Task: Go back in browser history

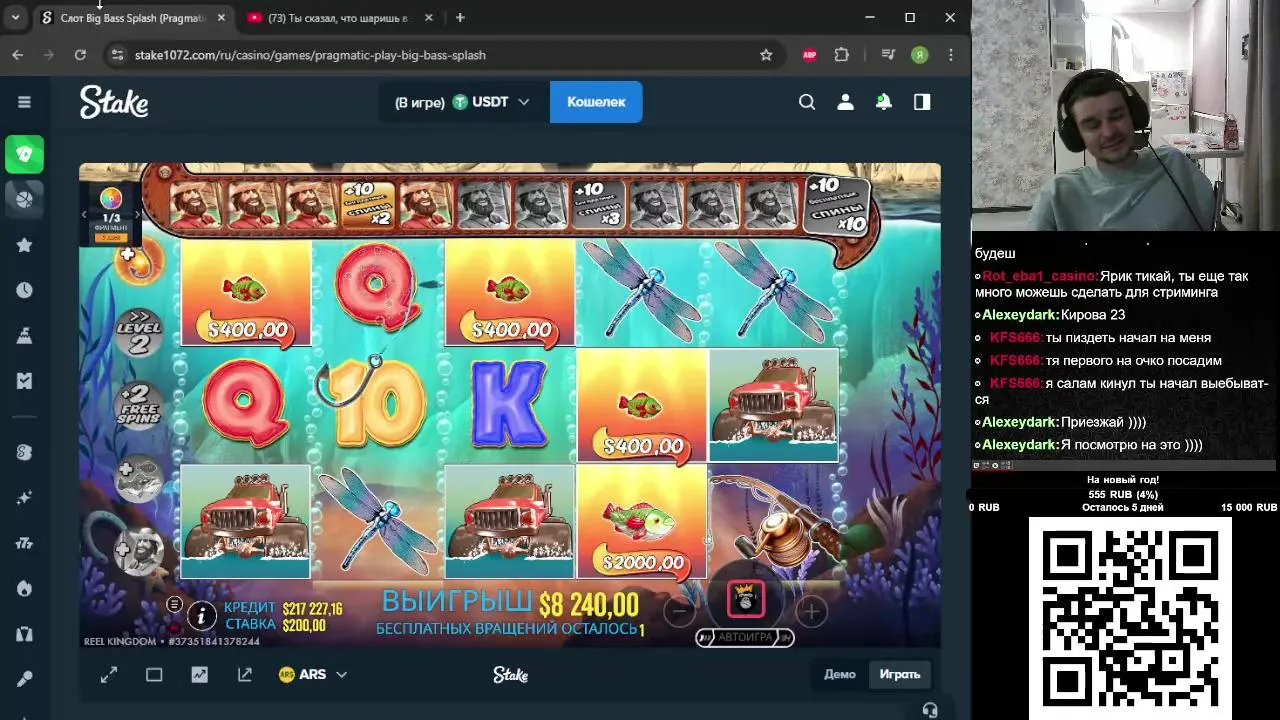Action: [x=18, y=55]
